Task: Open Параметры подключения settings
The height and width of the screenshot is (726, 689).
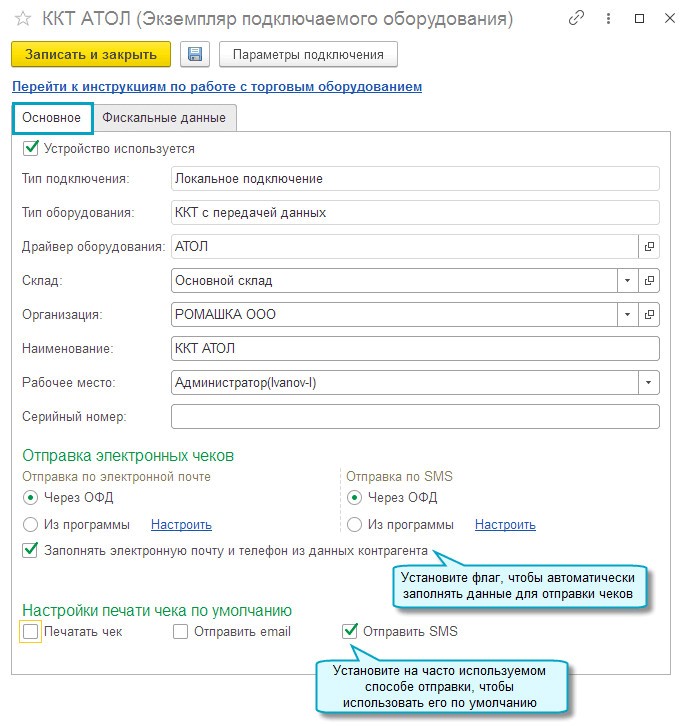Action: (x=308, y=53)
